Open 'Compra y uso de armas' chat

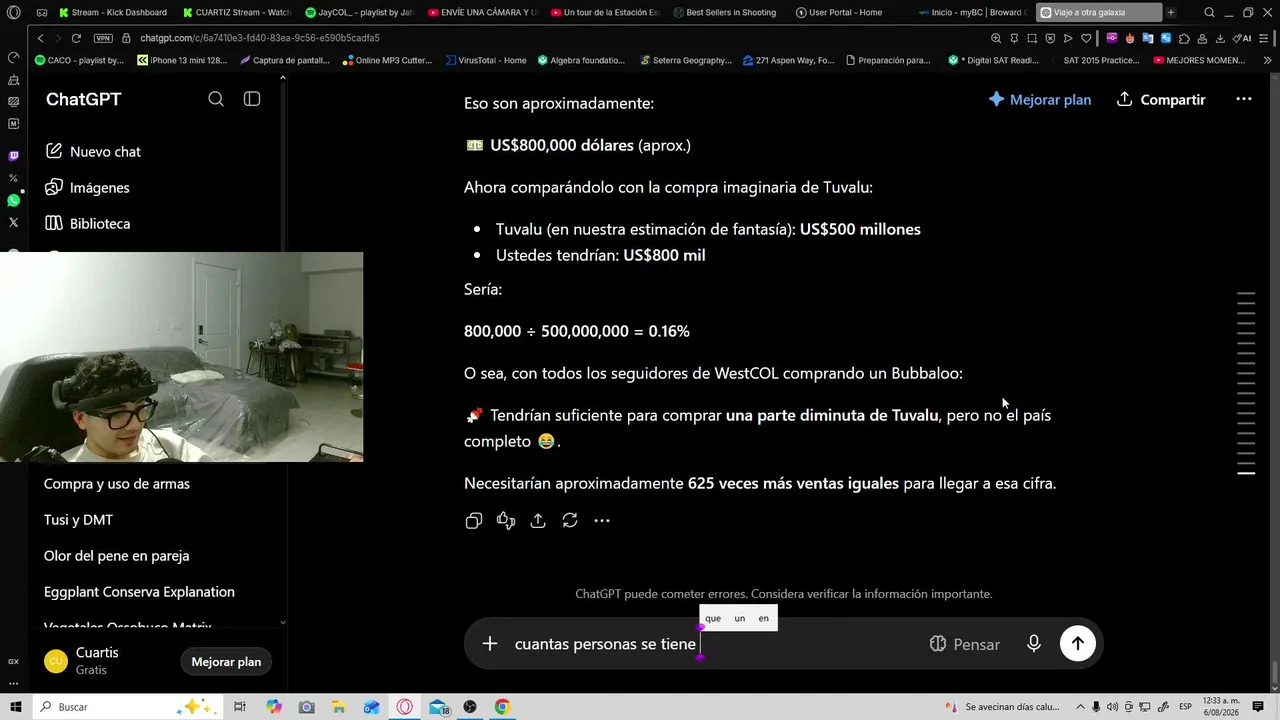point(117,484)
